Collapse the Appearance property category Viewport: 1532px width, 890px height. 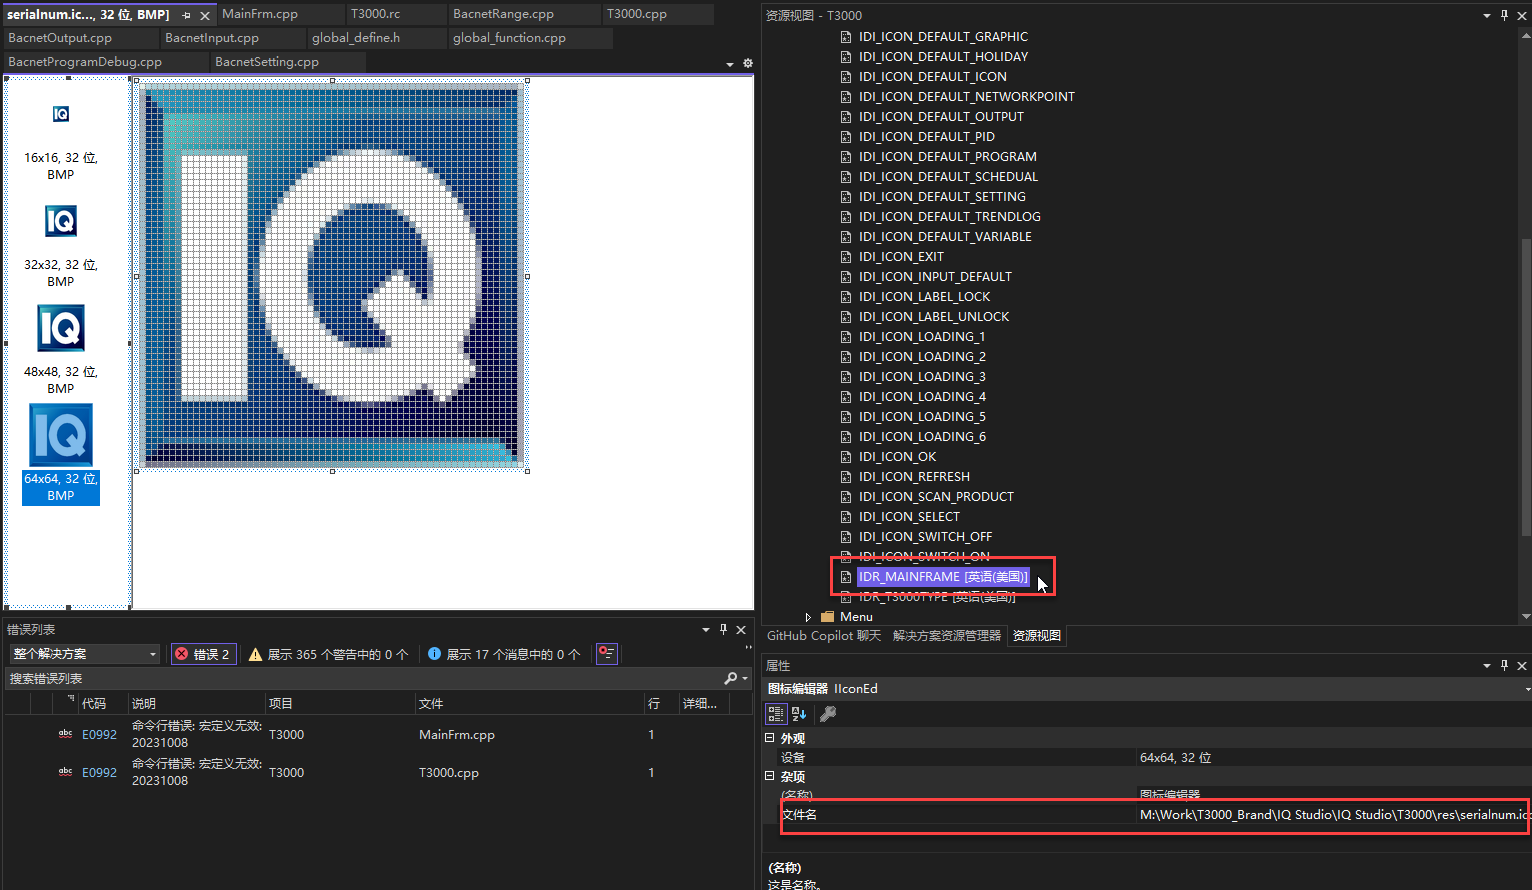770,738
